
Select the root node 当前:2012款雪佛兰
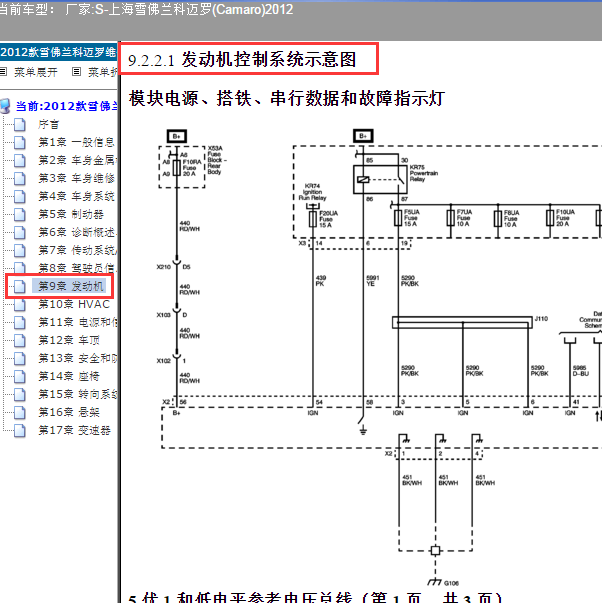tap(66, 106)
